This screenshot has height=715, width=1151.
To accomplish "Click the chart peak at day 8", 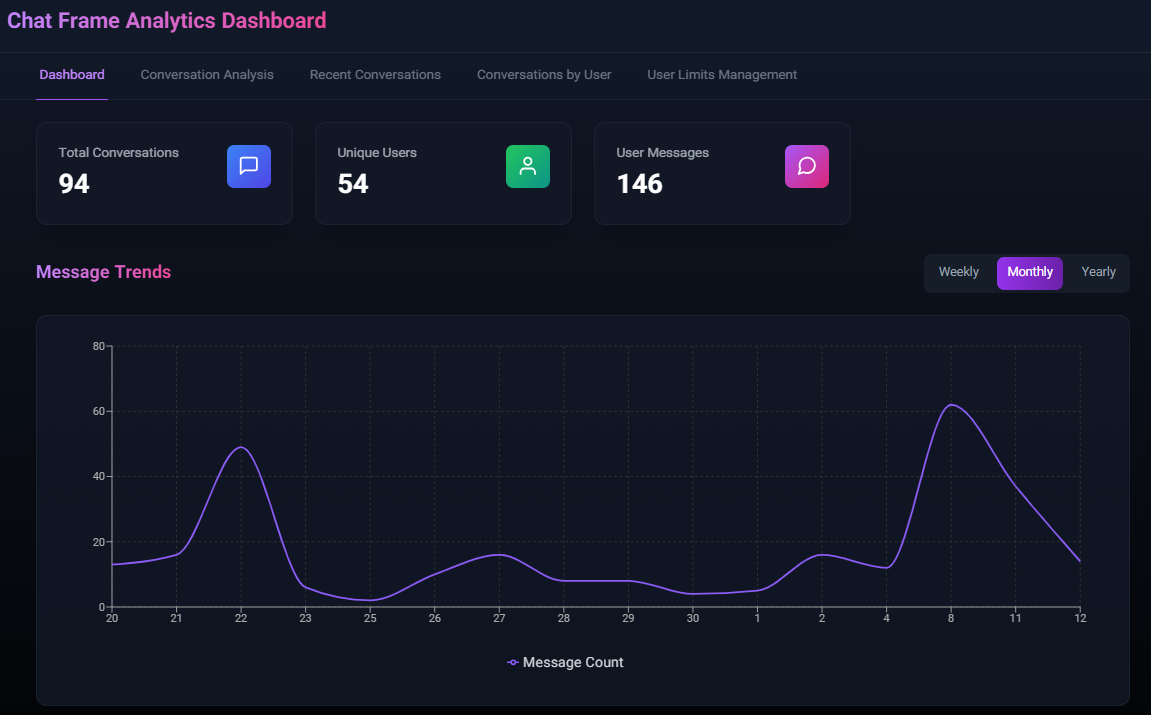I will 951,405.
